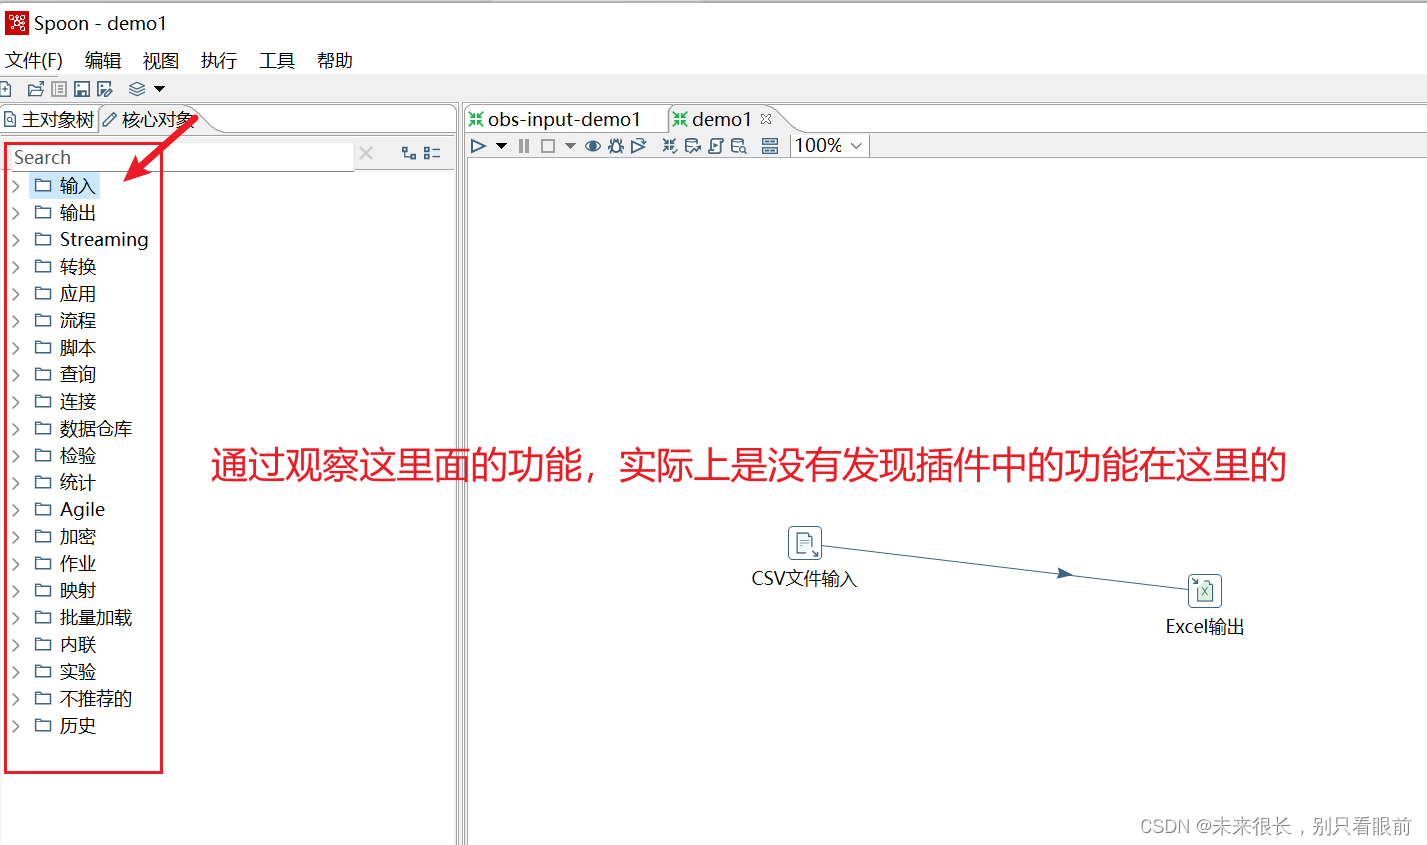Click the Spoon application logo icon
This screenshot has height=845, width=1427.
pos(17,22)
